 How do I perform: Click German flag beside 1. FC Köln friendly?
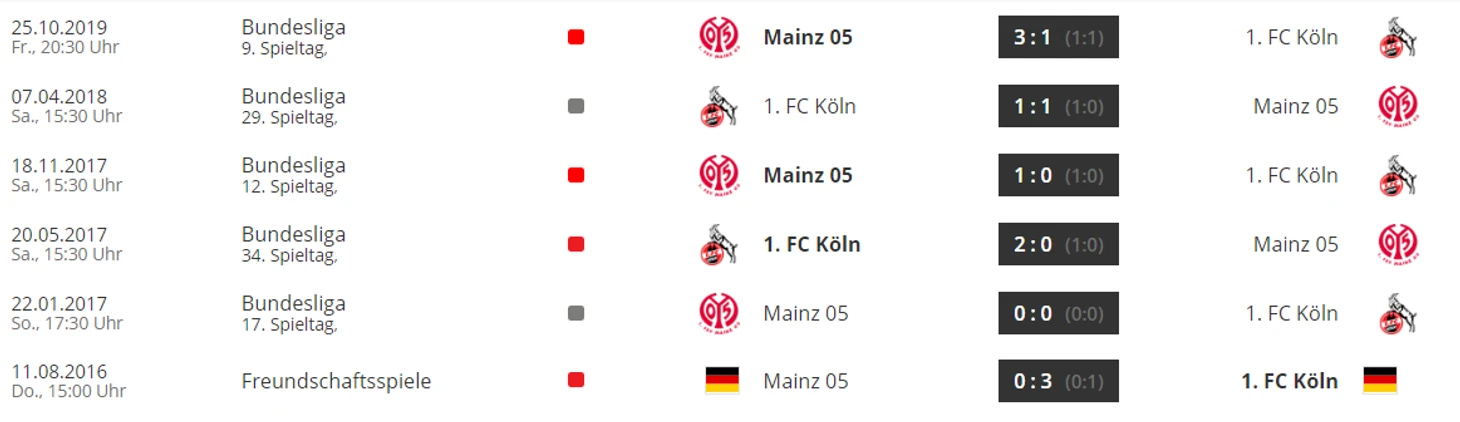(1380, 381)
